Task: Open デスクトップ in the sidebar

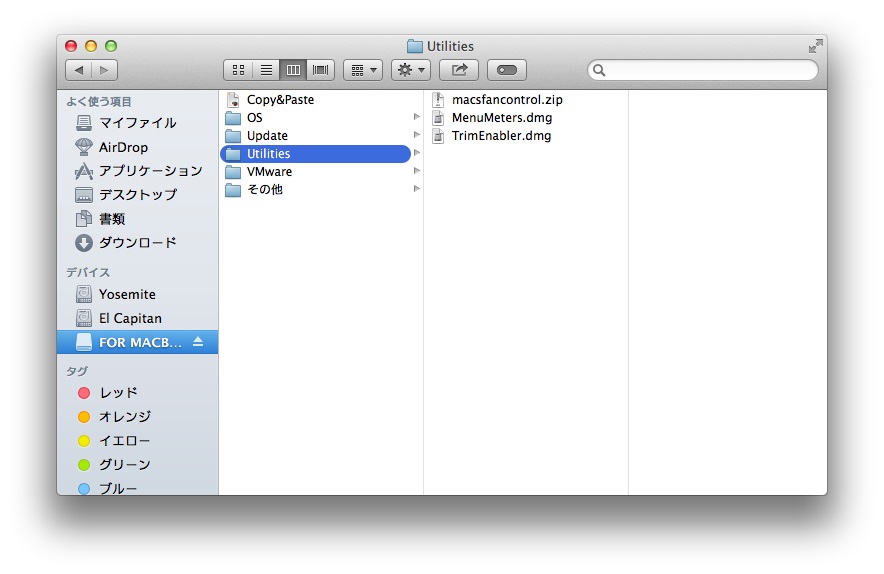Action: tap(138, 195)
